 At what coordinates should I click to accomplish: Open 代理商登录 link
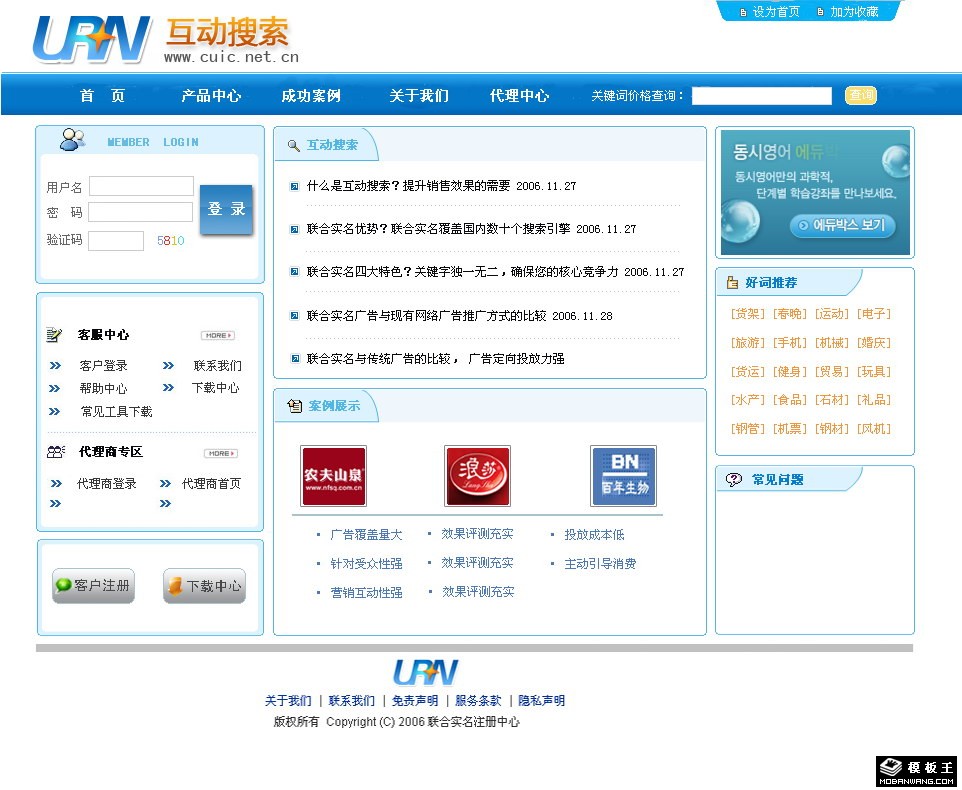[106, 484]
